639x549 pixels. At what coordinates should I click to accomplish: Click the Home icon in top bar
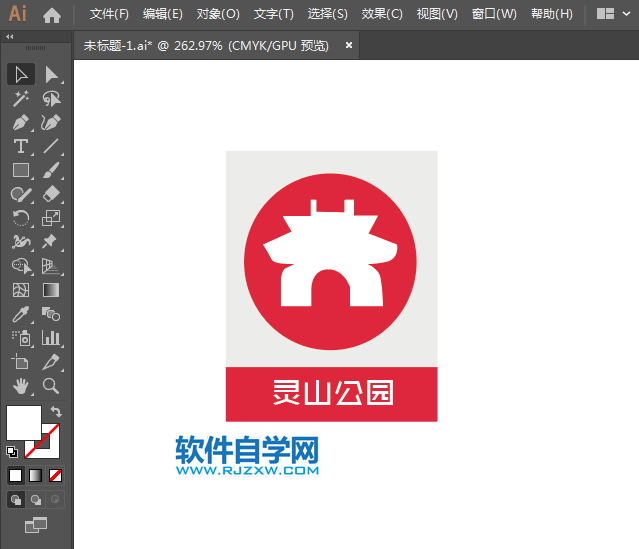pyautogui.click(x=52, y=15)
